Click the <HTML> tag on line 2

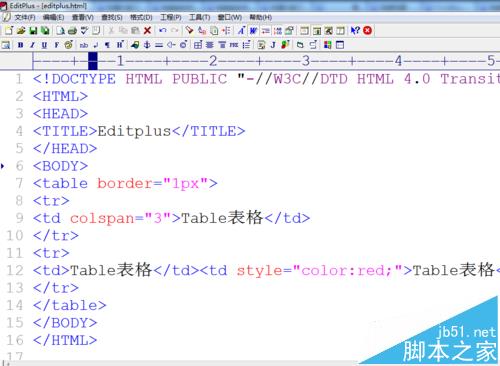click(x=60, y=96)
